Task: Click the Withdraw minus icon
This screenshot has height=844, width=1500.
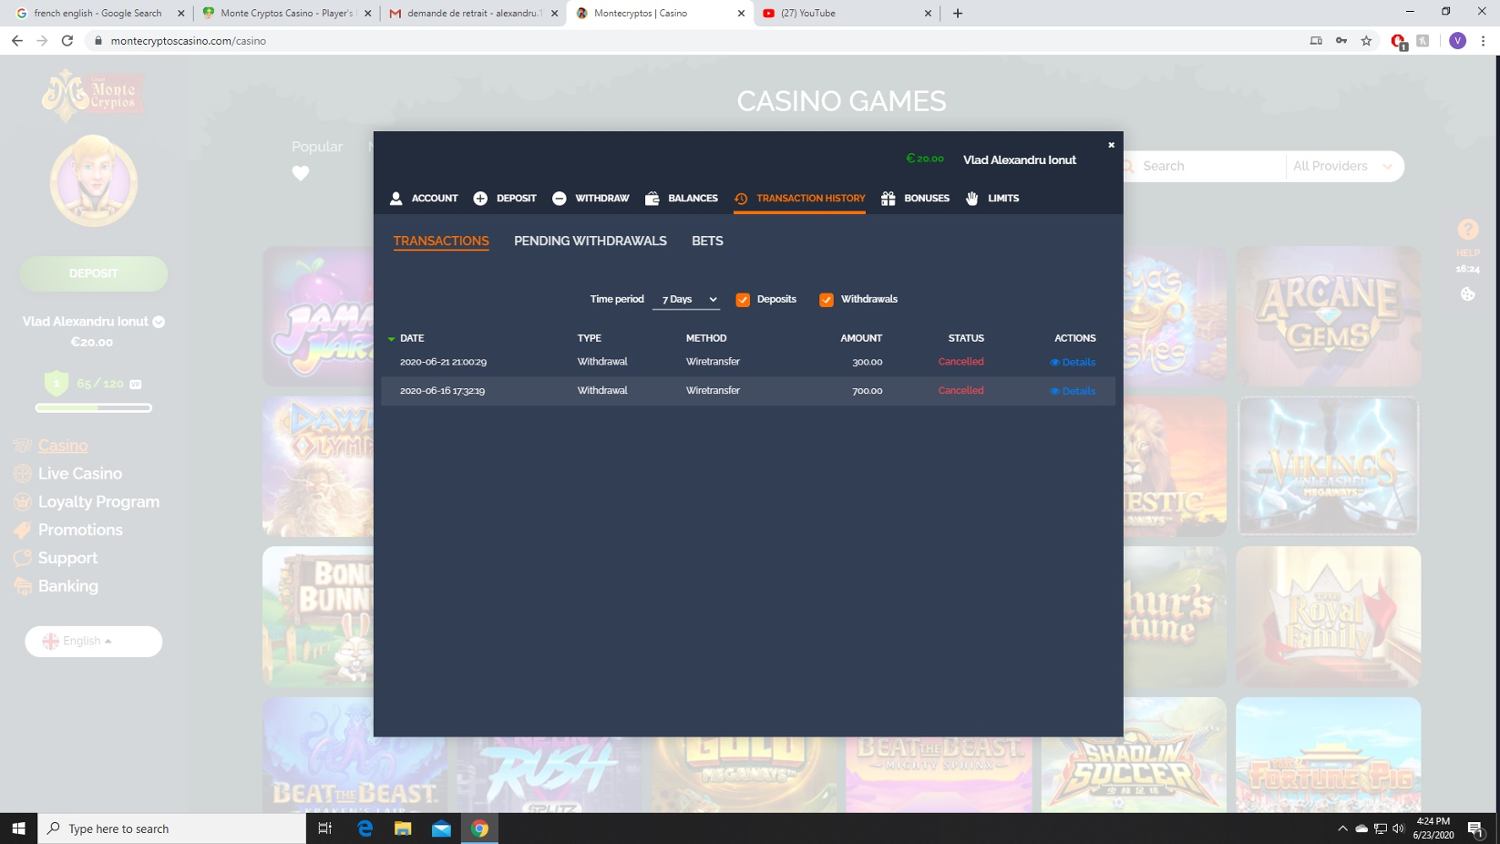Action: [x=559, y=199]
